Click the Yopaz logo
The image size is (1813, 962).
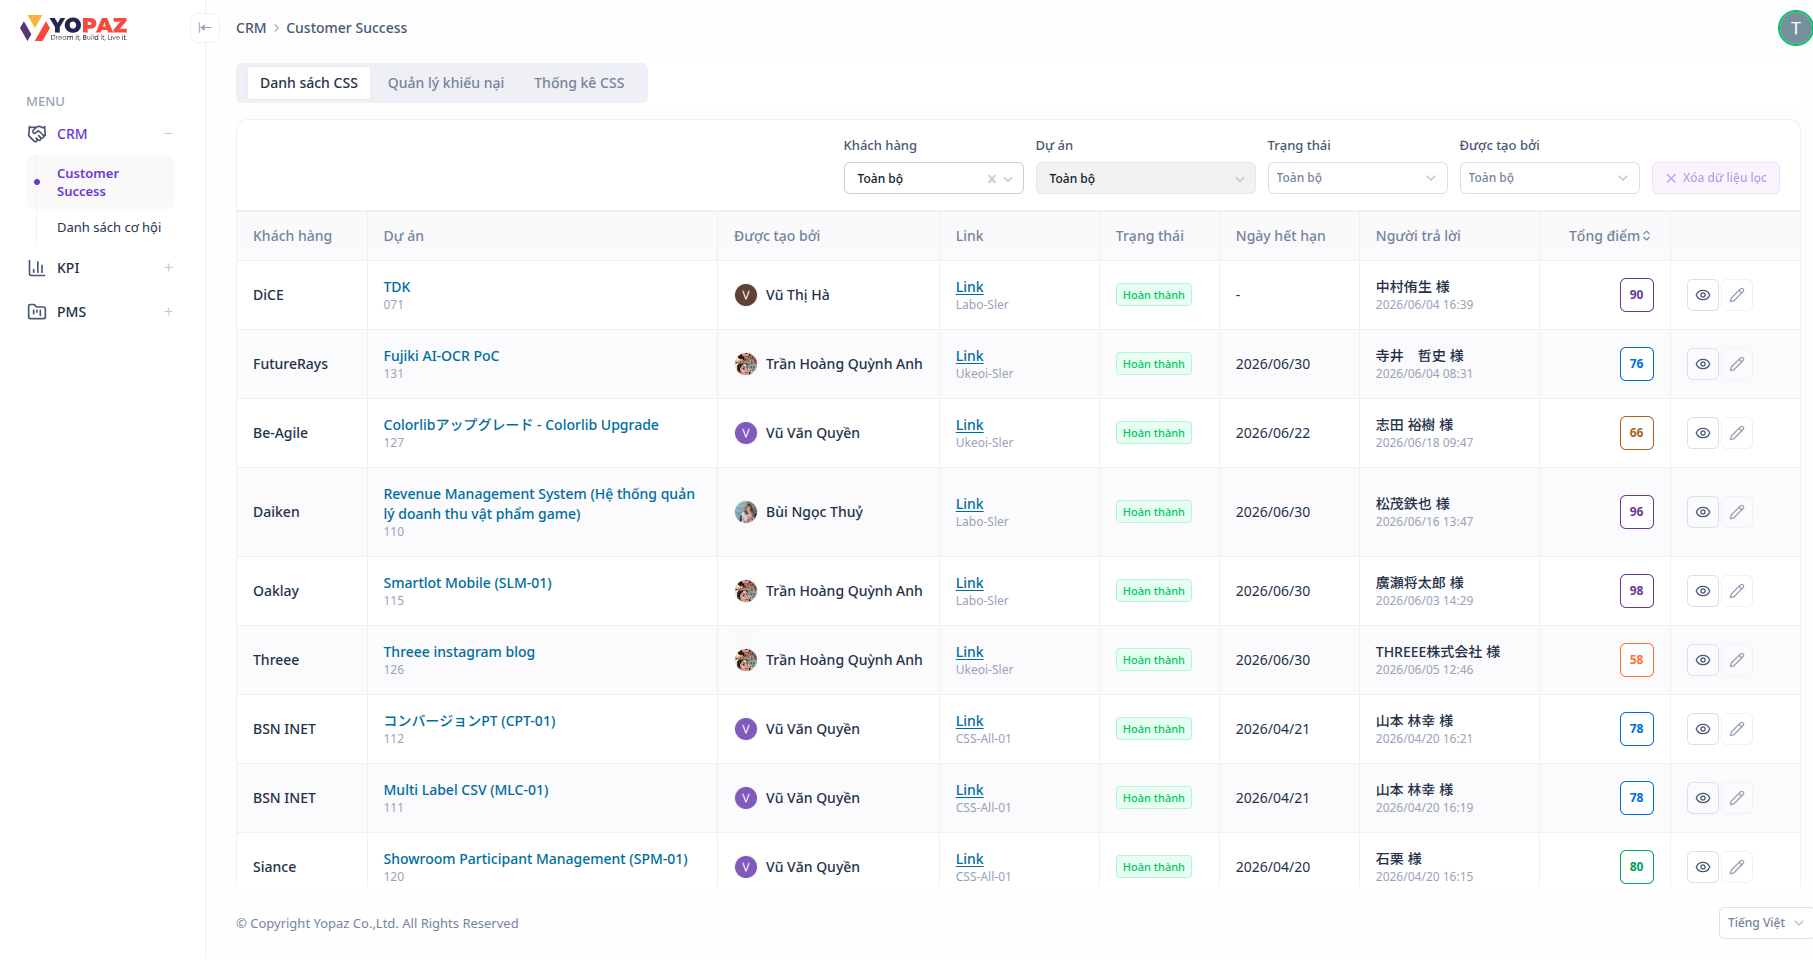[x=74, y=28]
